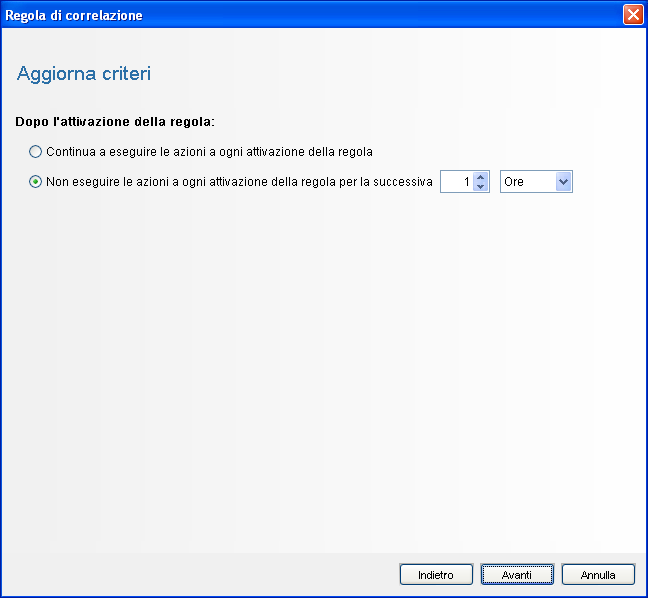Image resolution: width=648 pixels, height=598 pixels.
Task: Close the Regola di correlazione dialog
Action: (633, 15)
